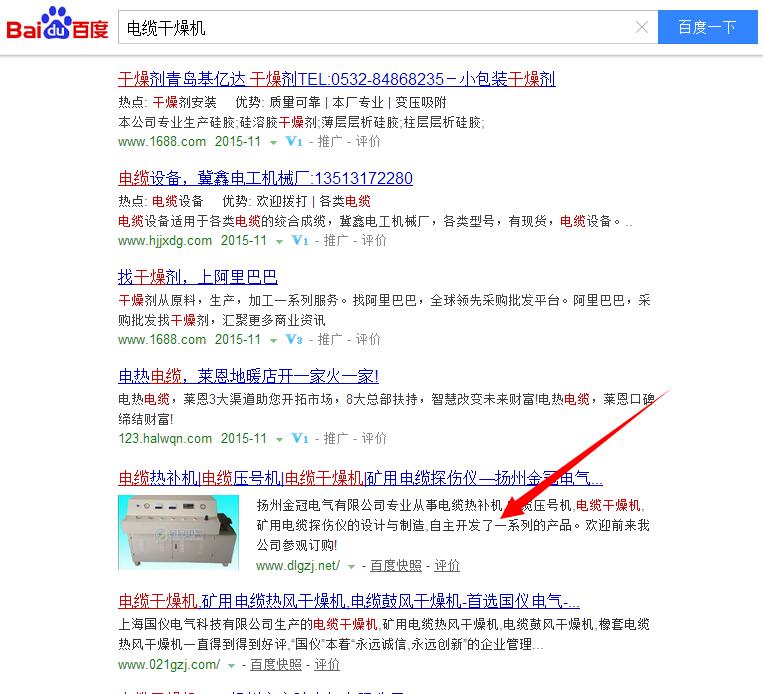This screenshot has width=763, height=694.
Task: Click the 百度一下 search button
Action: click(x=708, y=27)
